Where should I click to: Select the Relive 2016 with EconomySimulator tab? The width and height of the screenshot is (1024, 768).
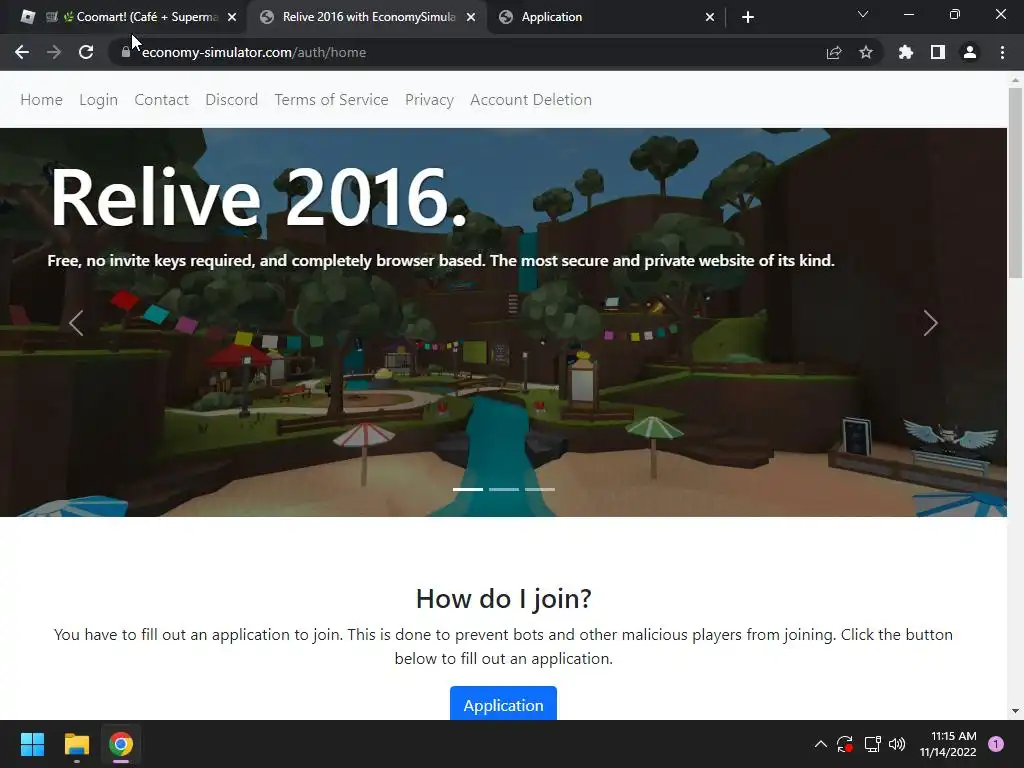(x=366, y=17)
